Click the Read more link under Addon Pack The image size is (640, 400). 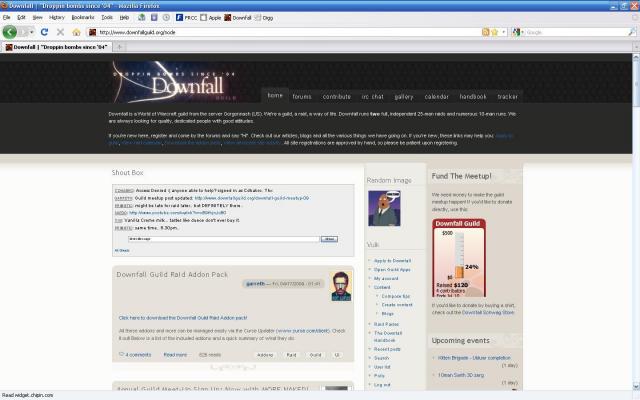pyautogui.click(x=175, y=355)
